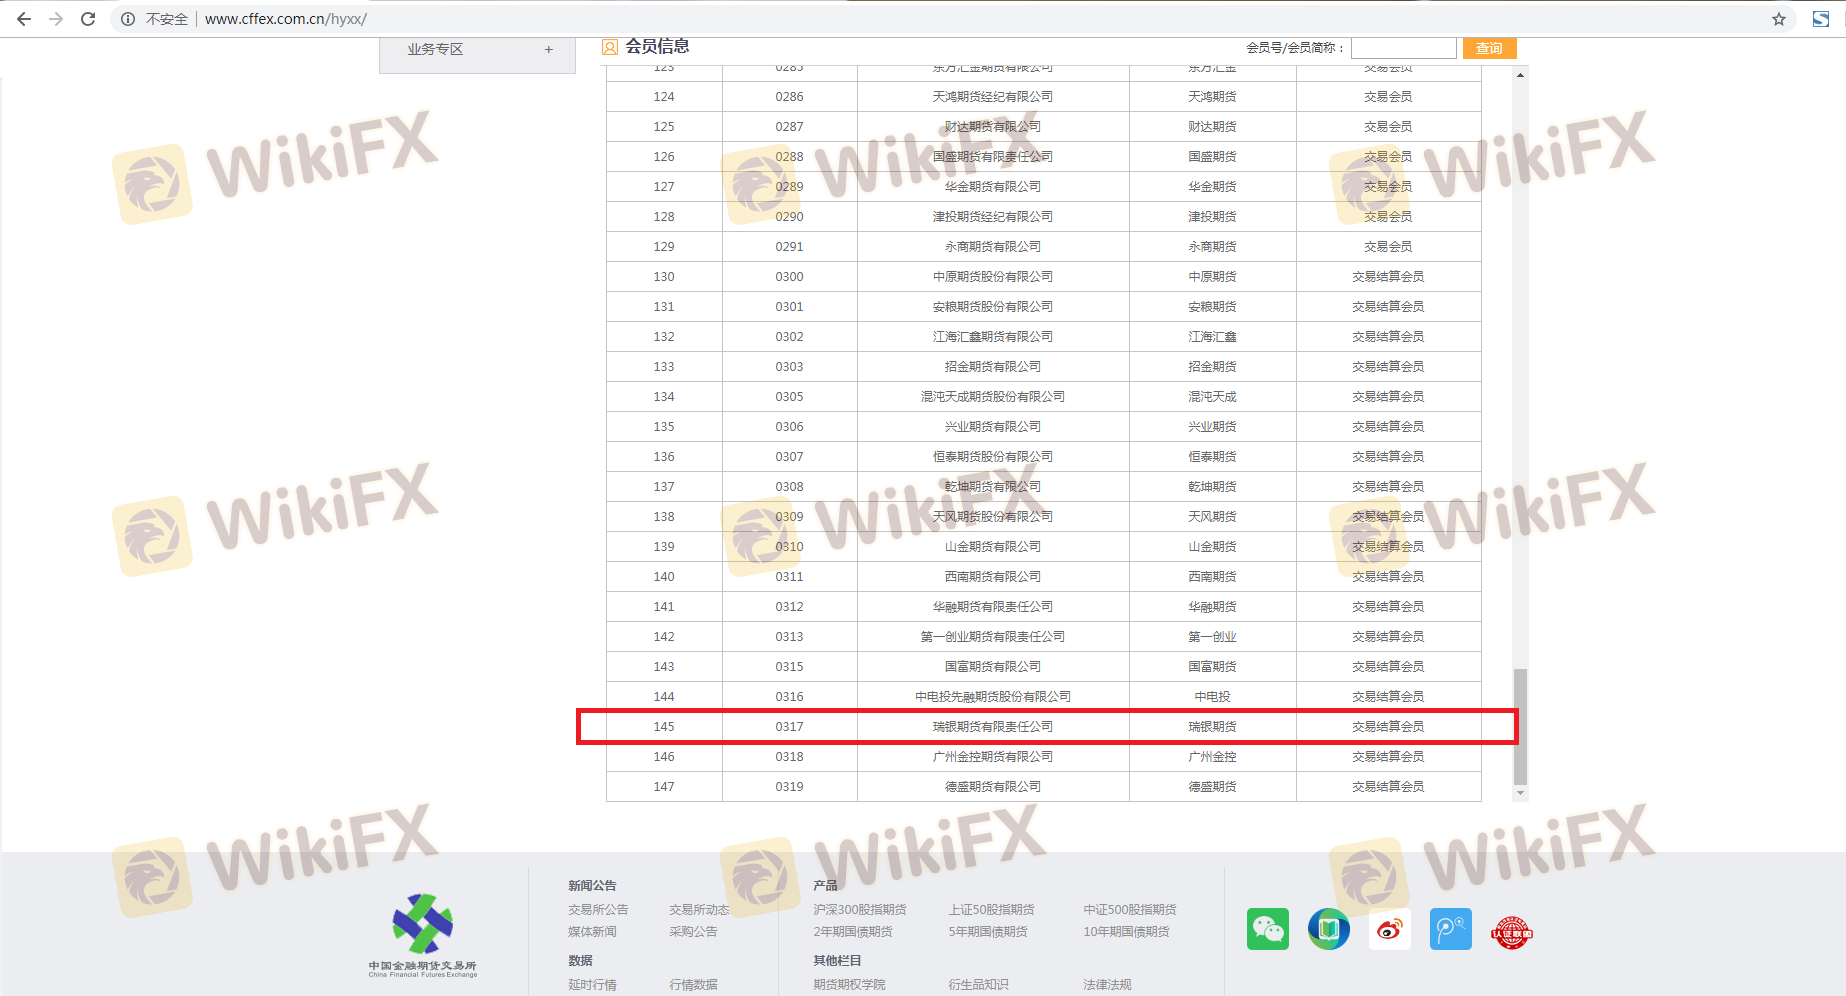Image resolution: width=1846 pixels, height=996 pixels.
Task: Open the 沪深300股指期货 product link
Action: [x=859, y=910]
